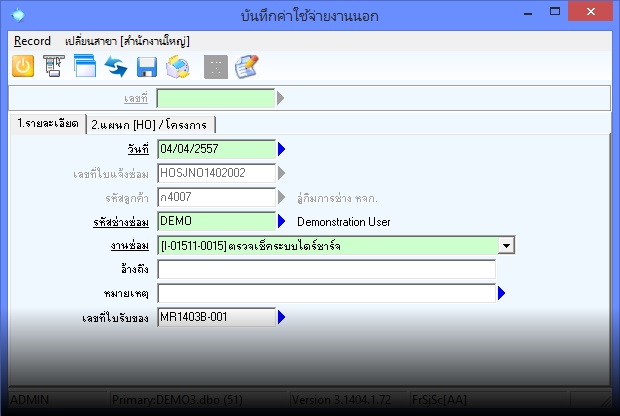Click the blue refresh arrows icon
620x416 pixels.
click(116, 66)
